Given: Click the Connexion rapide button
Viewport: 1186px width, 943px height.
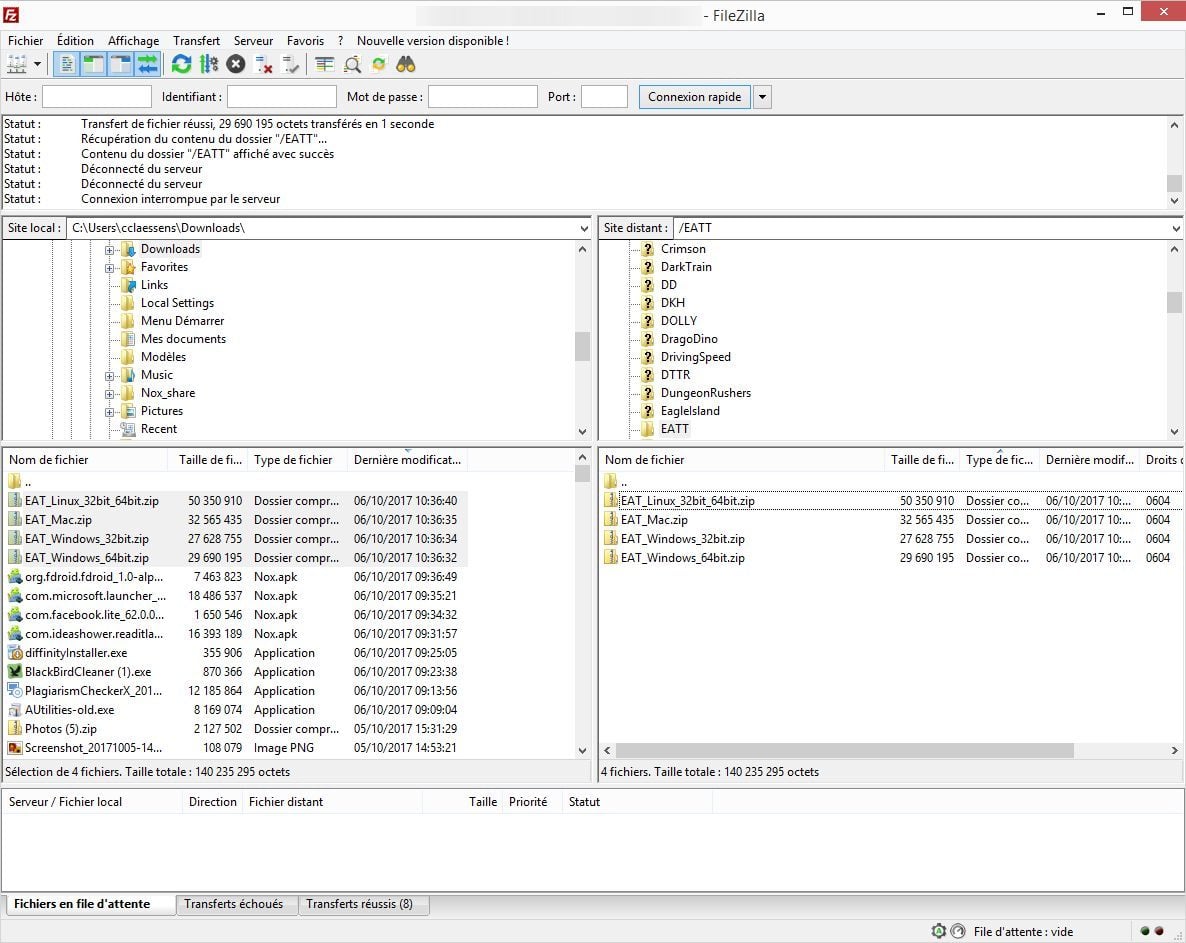Looking at the screenshot, I should click(x=694, y=97).
